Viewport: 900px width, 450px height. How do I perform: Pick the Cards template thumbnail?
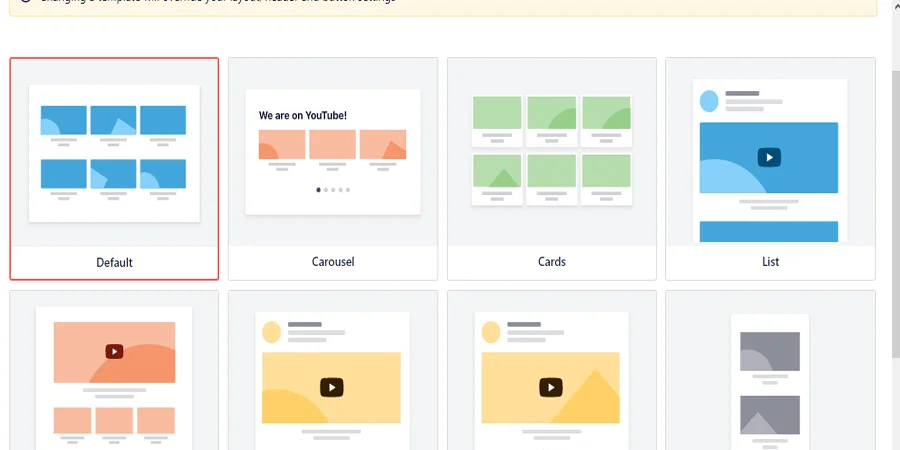tap(552, 152)
